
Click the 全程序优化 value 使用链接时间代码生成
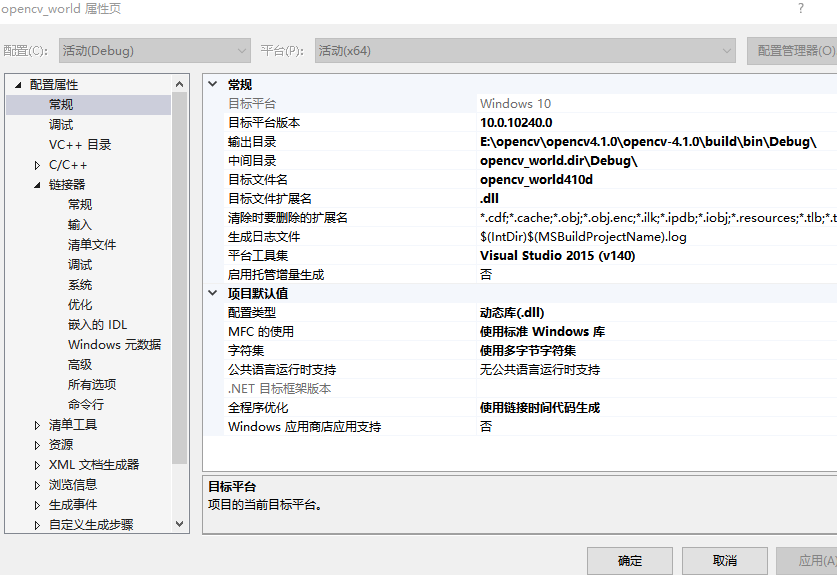pyautogui.click(x=540, y=407)
